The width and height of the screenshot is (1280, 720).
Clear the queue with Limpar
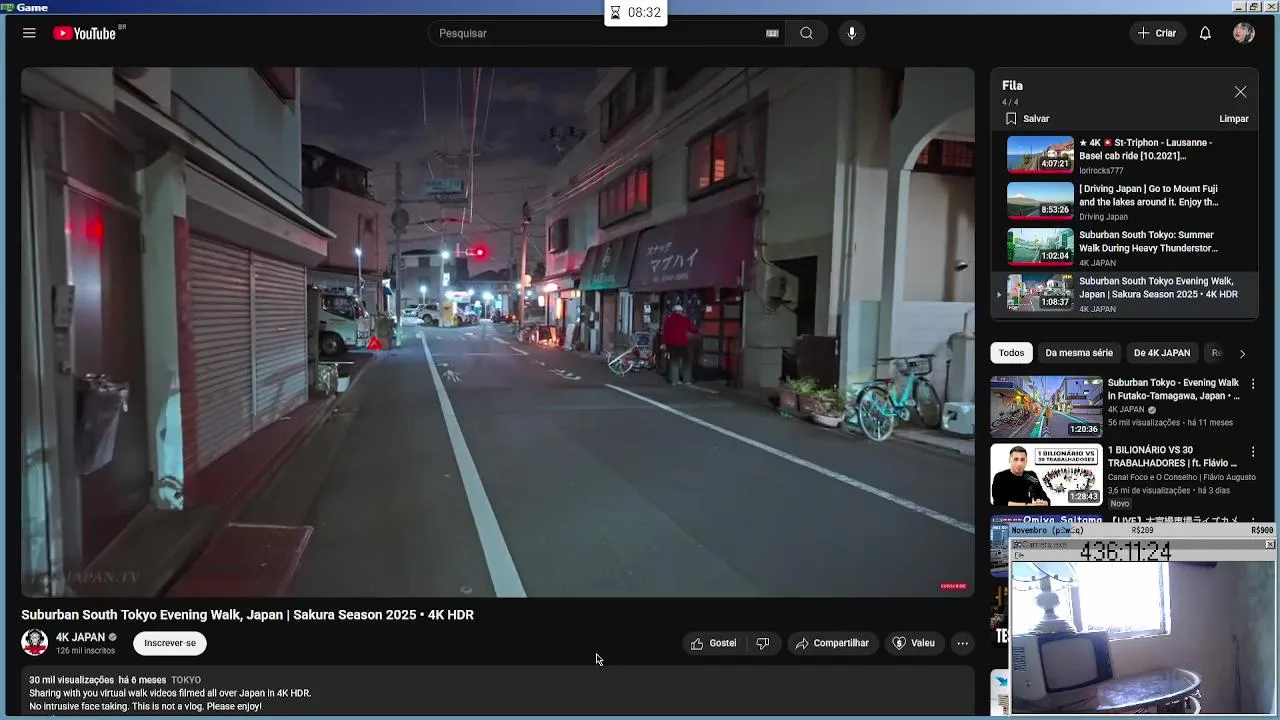(1234, 118)
